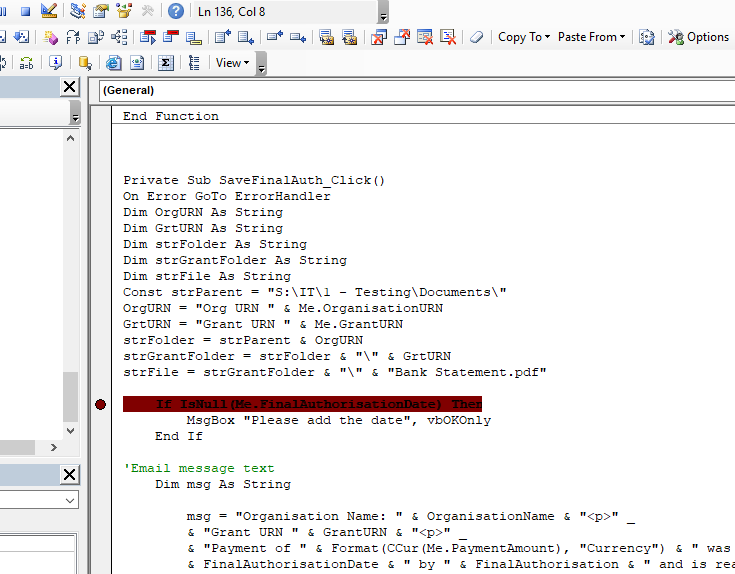Click the Reset (stop) square button

click(25, 11)
